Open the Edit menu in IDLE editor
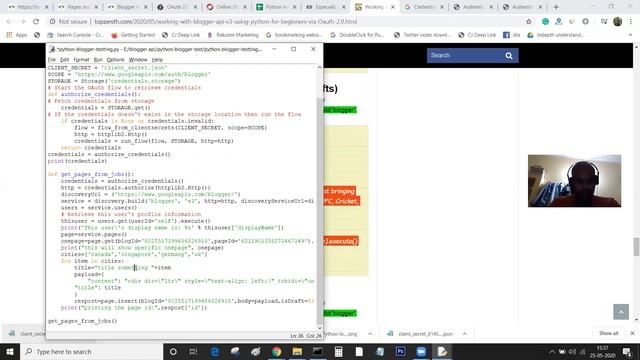This screenshot has width=640, height=360. point(64,60)
